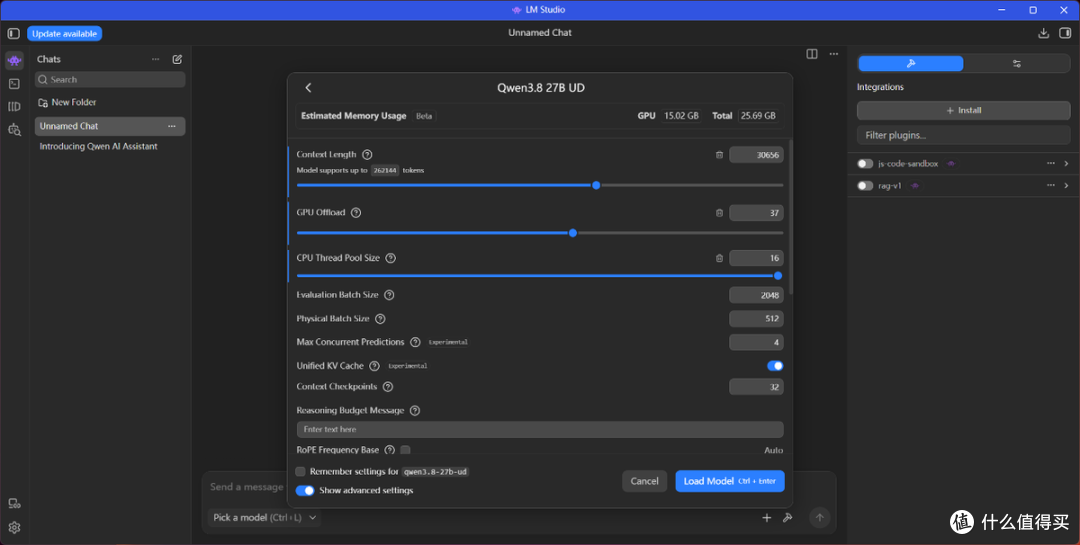This screenshot has height=545, width=1080.
Task: Click the chats Search field
Action: click(x=110, y=80)
